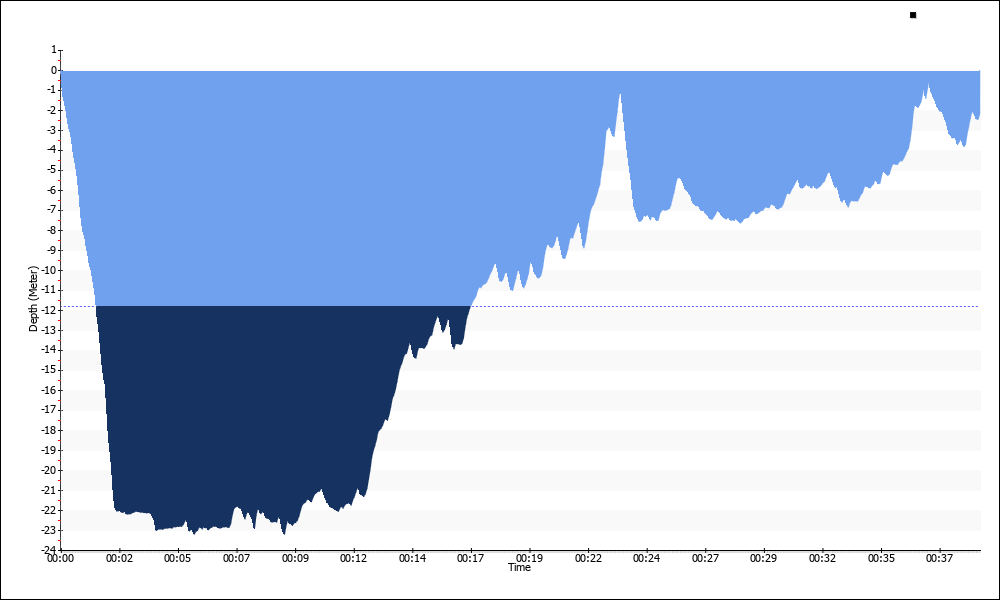Click the '00:17' time axis label
This screenshot has width=1000, height=600.
coord(471,559)
